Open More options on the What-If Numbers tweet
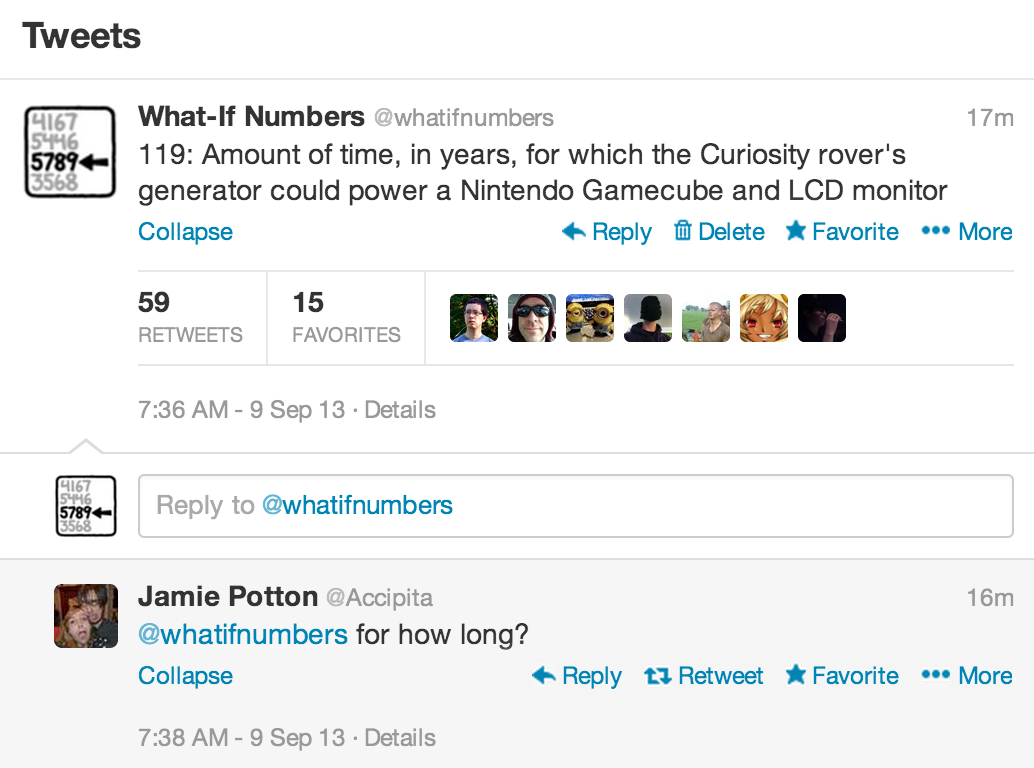 966,232
